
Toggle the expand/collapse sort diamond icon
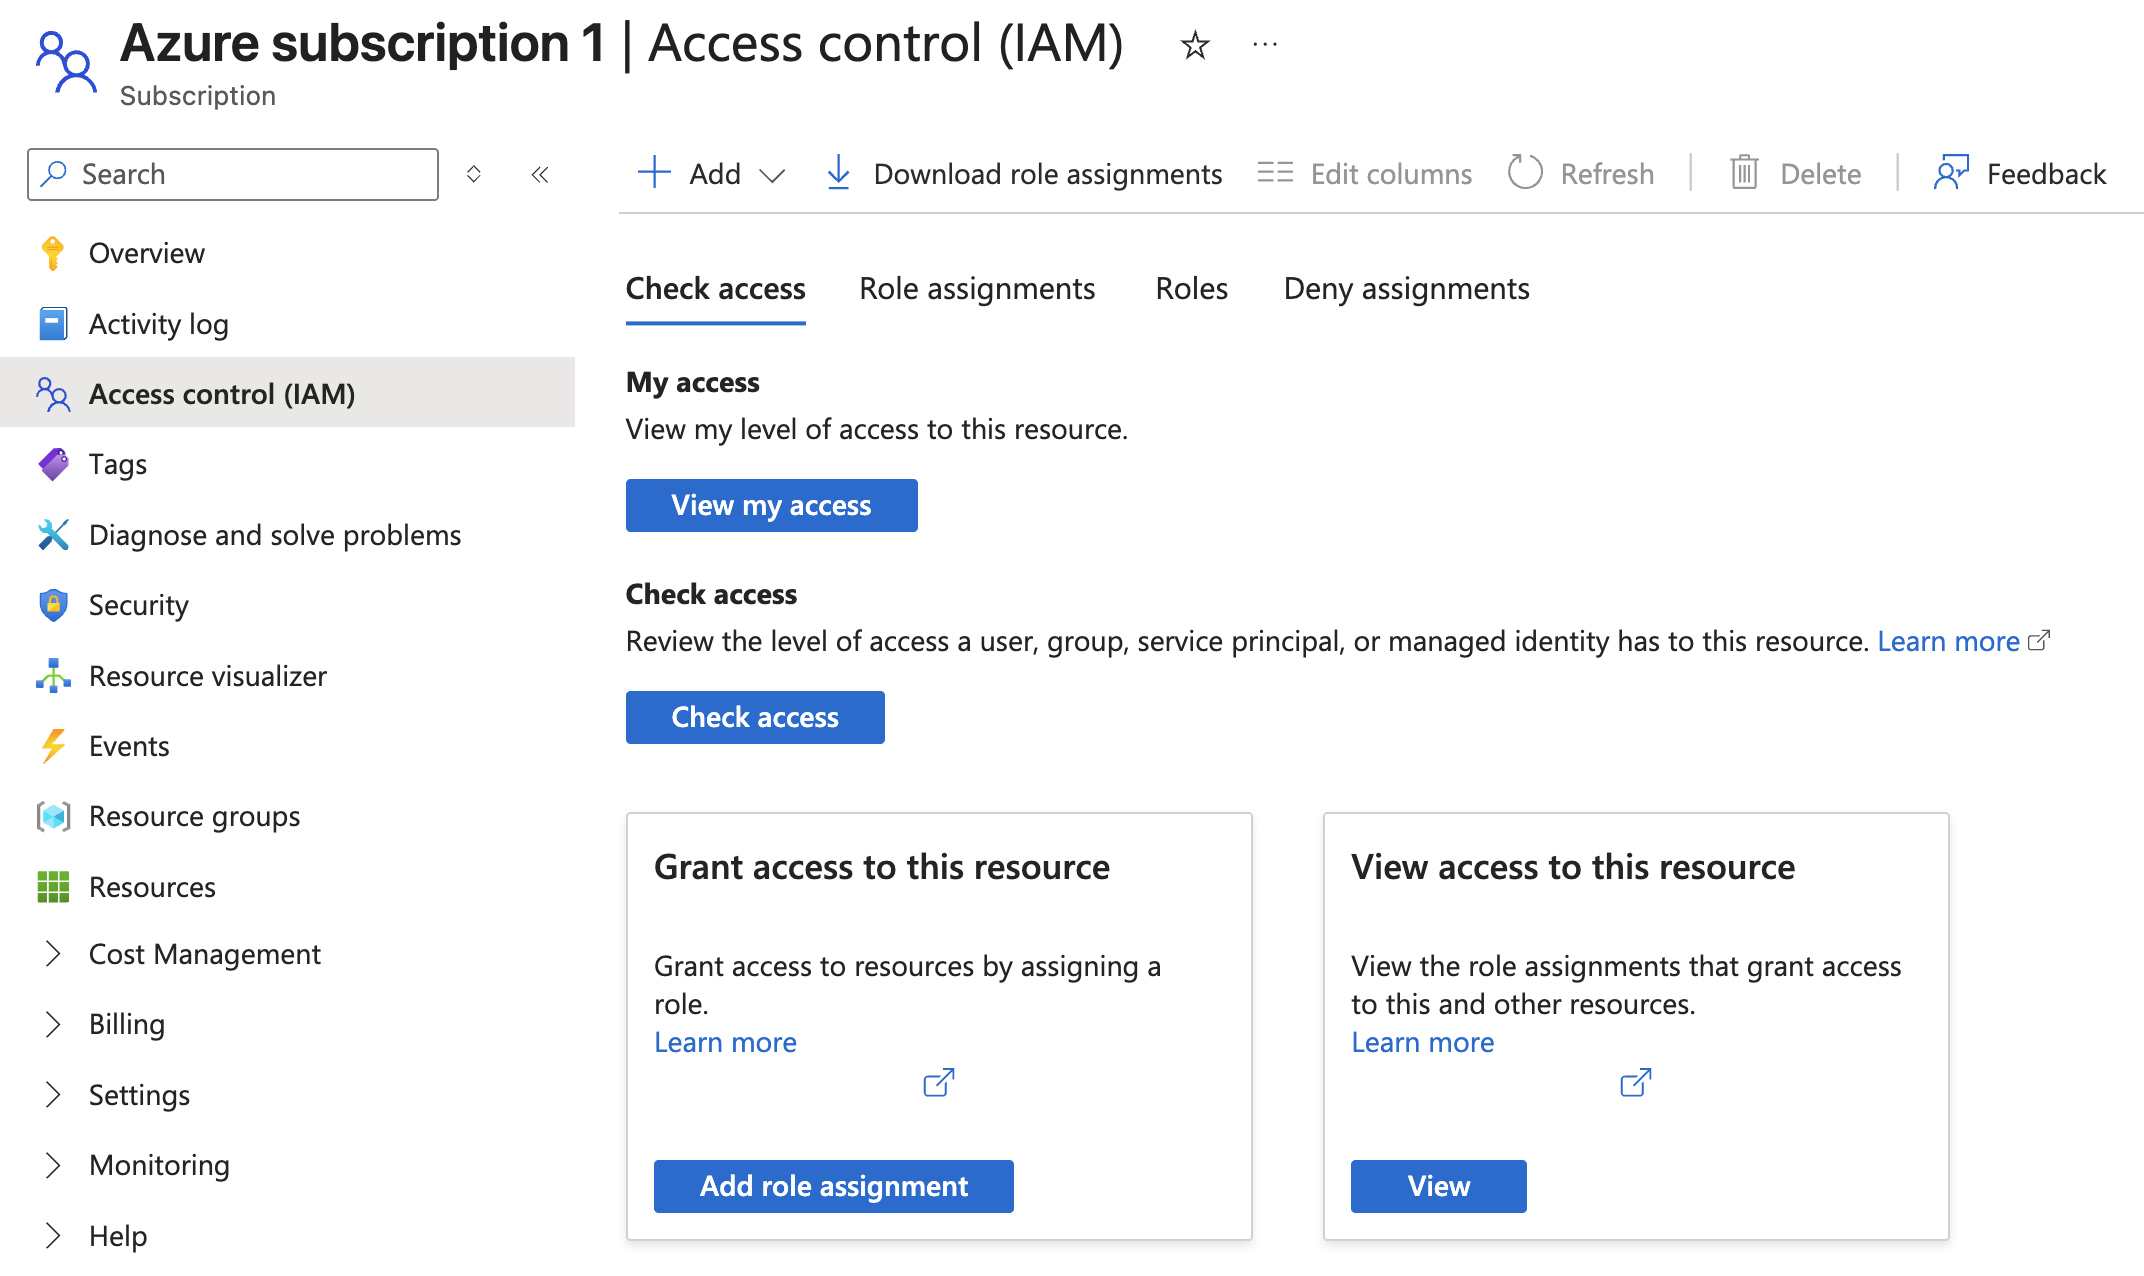474,174
